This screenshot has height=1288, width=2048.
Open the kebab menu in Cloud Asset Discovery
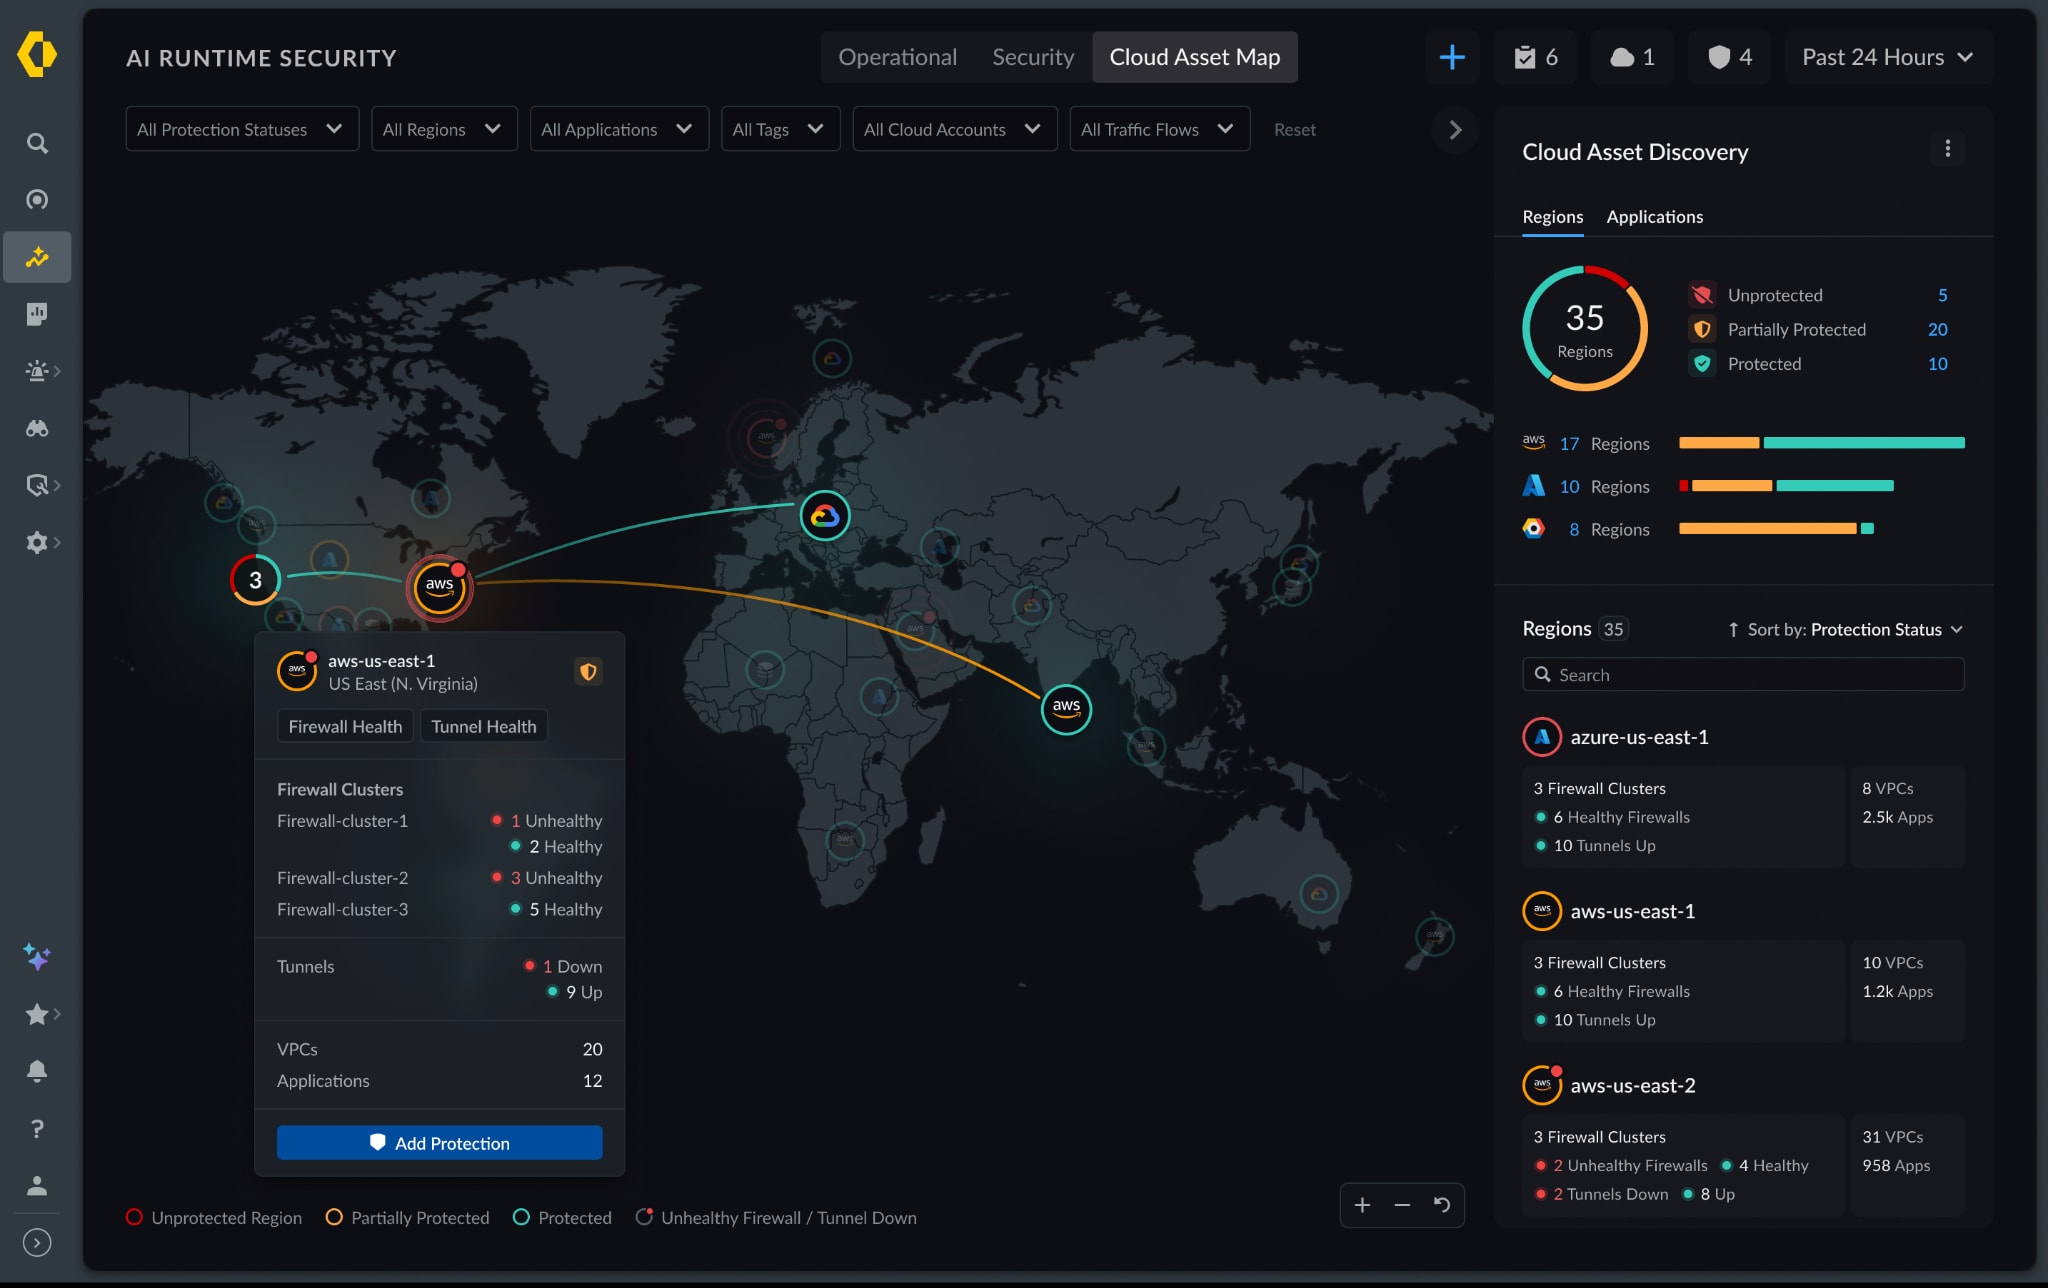point(1947,149)
